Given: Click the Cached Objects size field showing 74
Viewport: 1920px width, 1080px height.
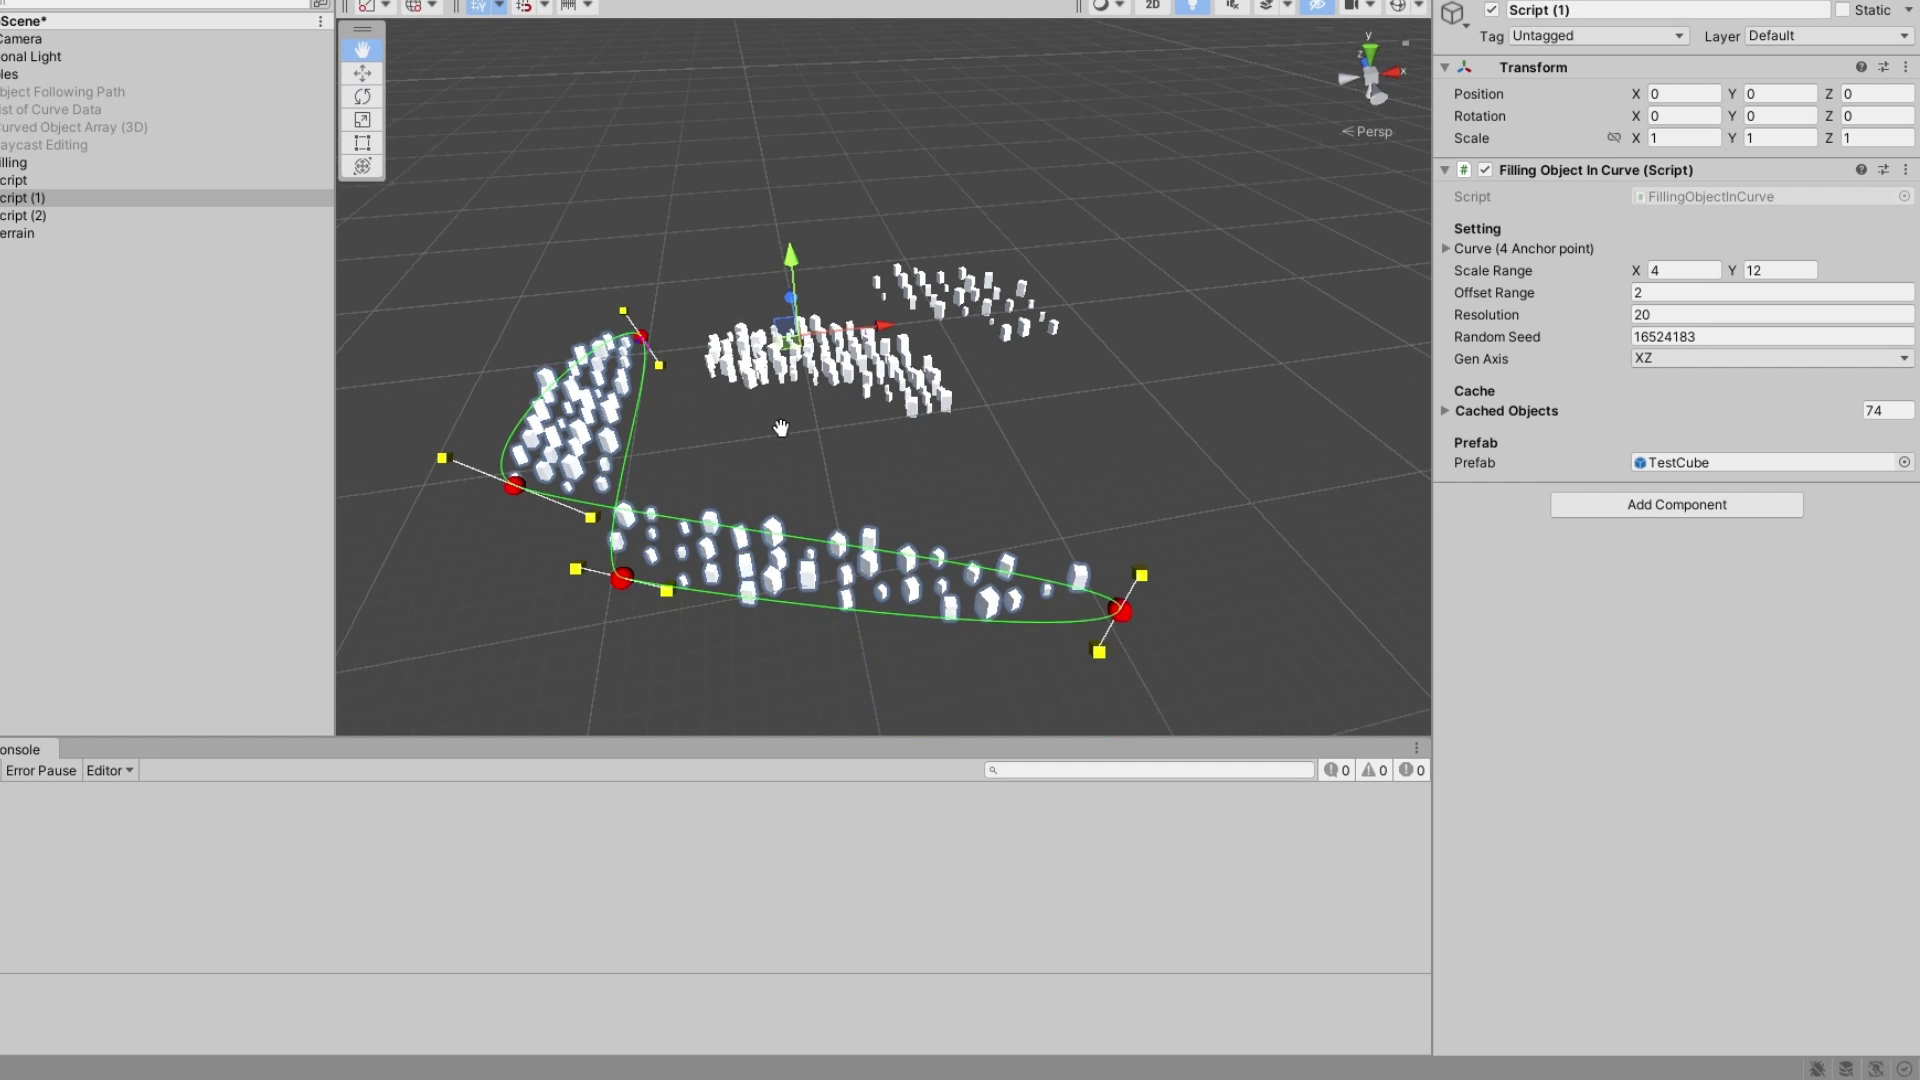Looking at the screenshot, I should [1888, 411].
